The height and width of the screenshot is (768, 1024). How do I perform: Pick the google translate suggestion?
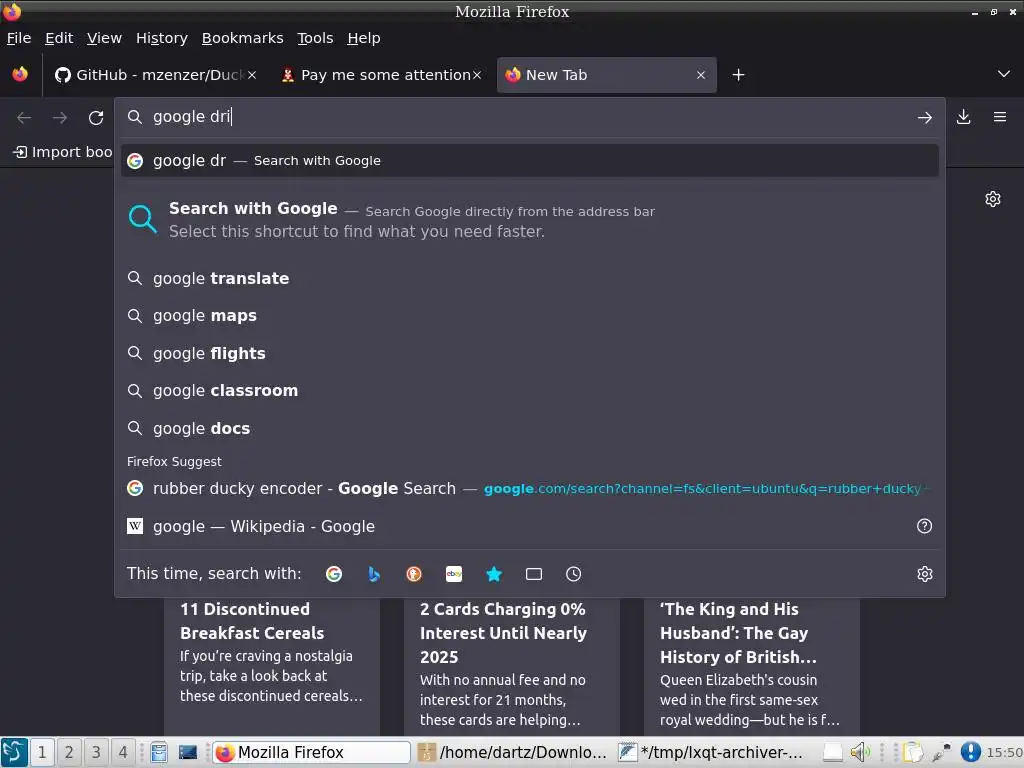530,278
